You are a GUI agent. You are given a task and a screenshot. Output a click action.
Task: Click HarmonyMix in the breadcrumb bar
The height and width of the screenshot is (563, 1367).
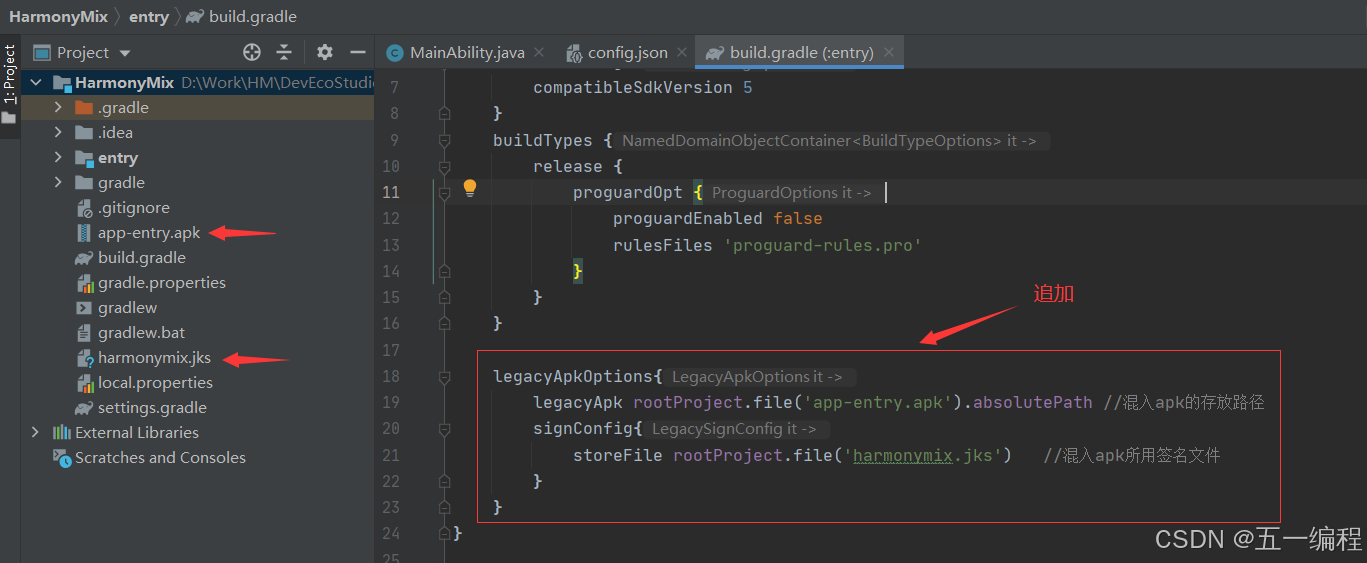(x=58, y=16)
